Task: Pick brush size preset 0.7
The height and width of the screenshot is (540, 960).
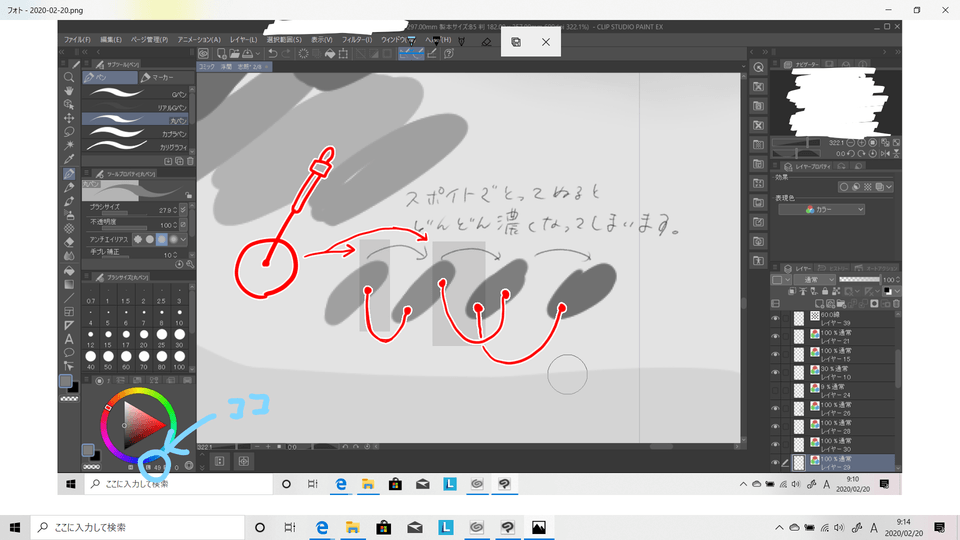Action: pos(91,294)
